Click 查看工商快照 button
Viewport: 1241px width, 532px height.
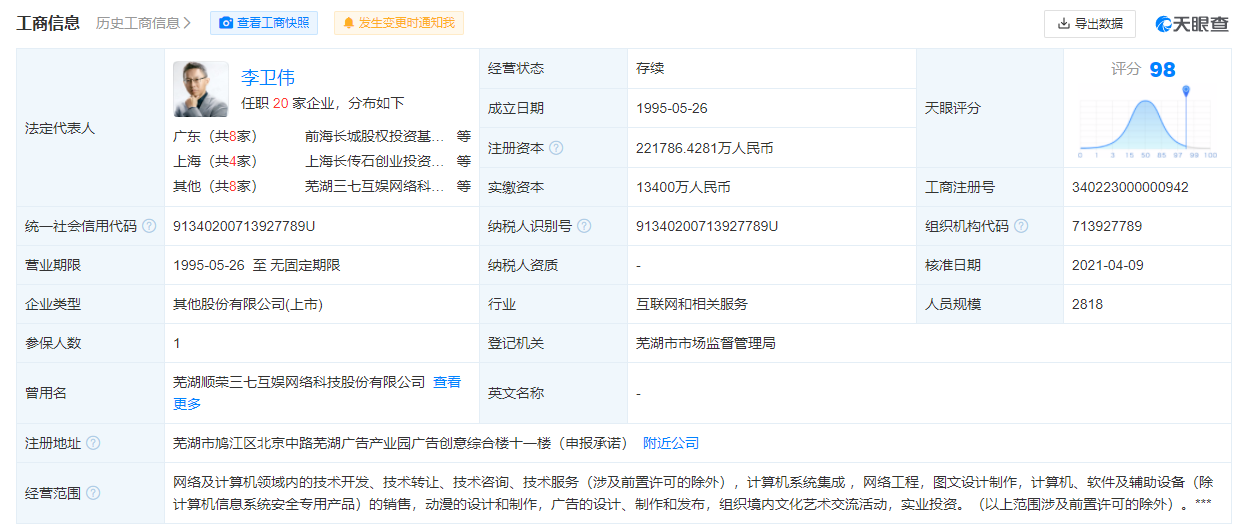[264, 23]
